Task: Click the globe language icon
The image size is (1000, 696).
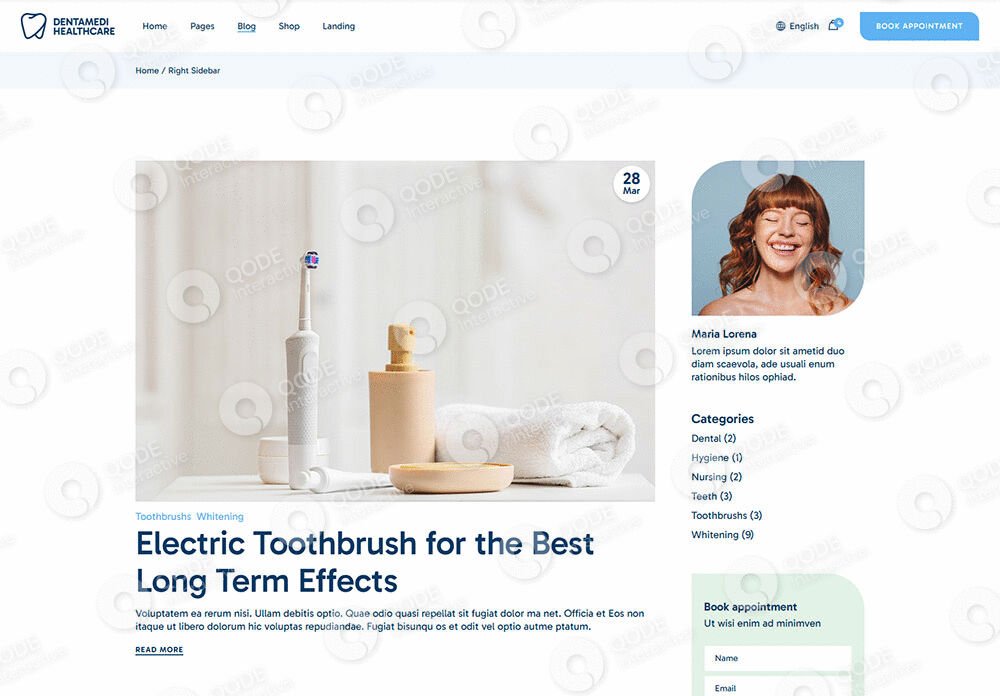Action: pos(781,26)
